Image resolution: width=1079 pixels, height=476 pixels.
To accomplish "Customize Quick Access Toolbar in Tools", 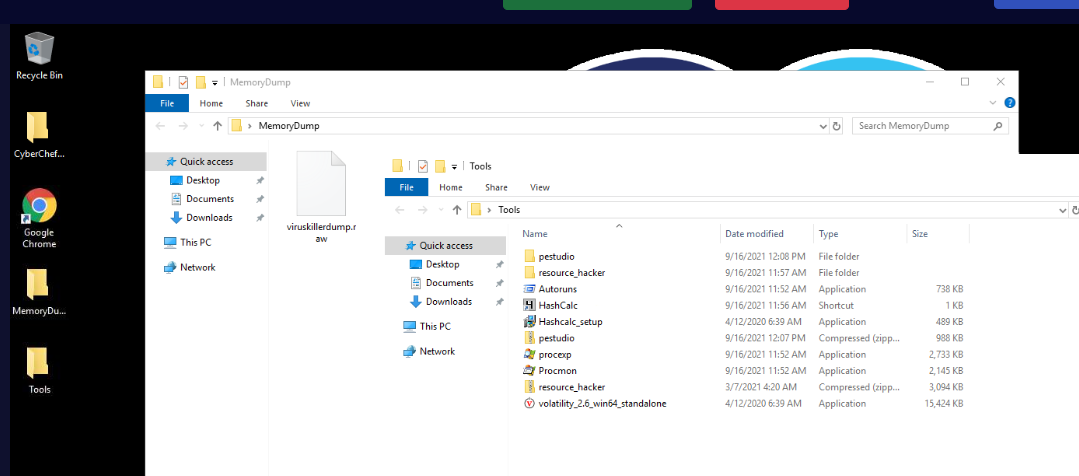I will coord(454,166).
